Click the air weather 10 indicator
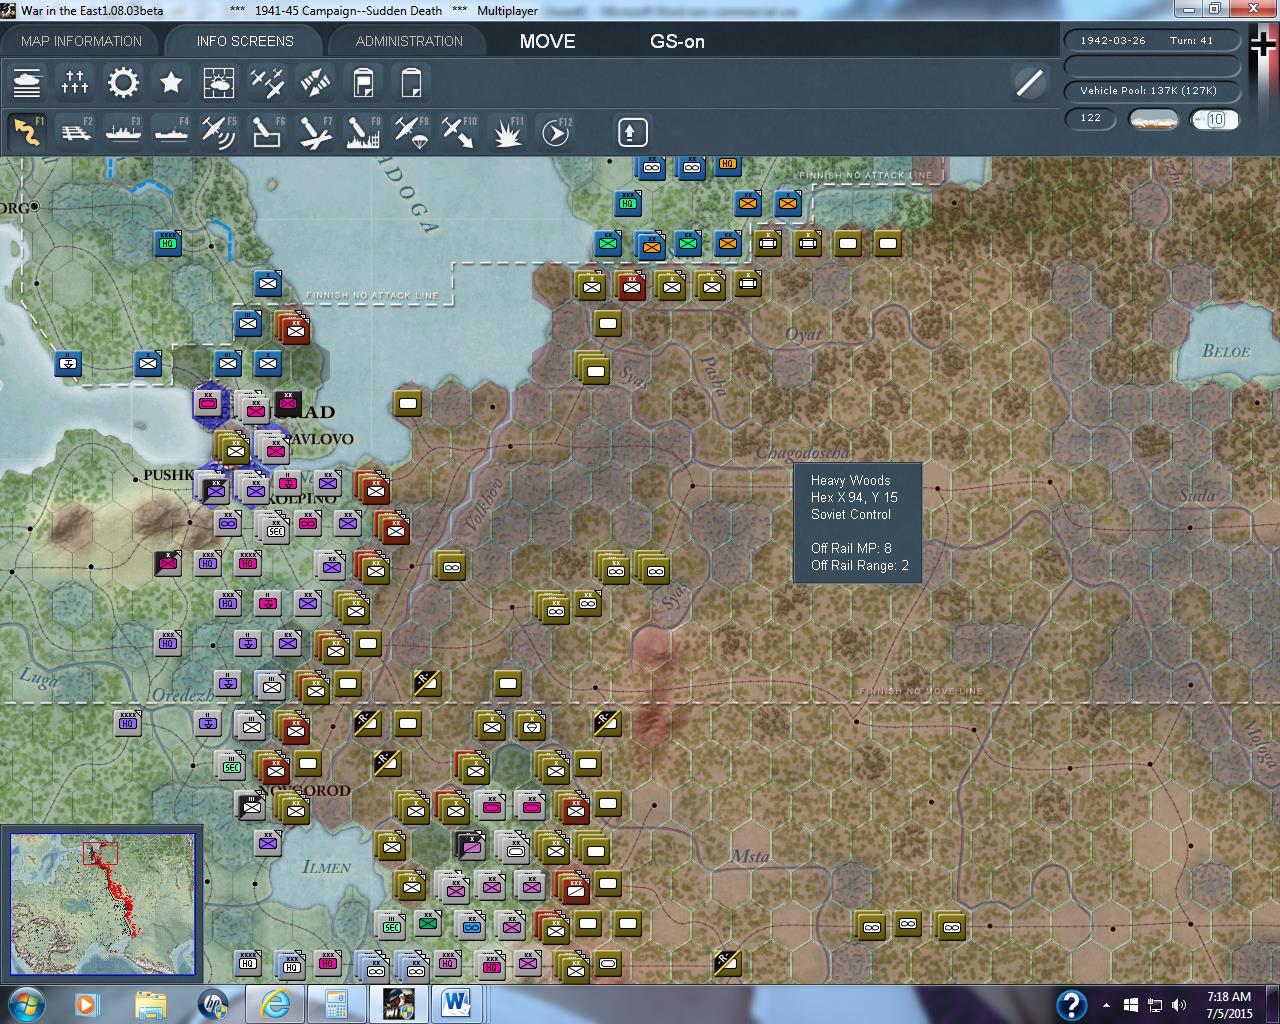This screenshot has width=1280, height=1024. [1214, 119]
